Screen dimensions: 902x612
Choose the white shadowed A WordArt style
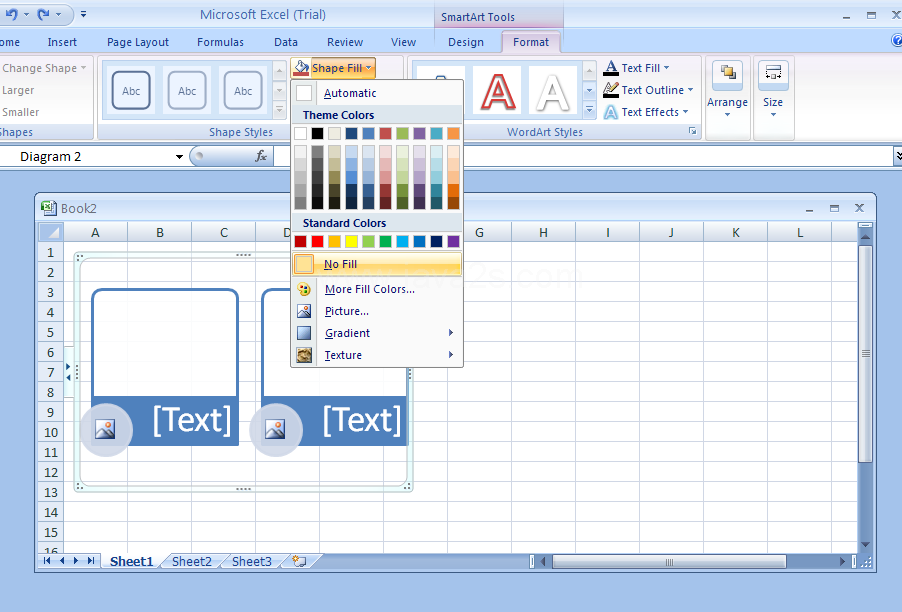[553, 90]
